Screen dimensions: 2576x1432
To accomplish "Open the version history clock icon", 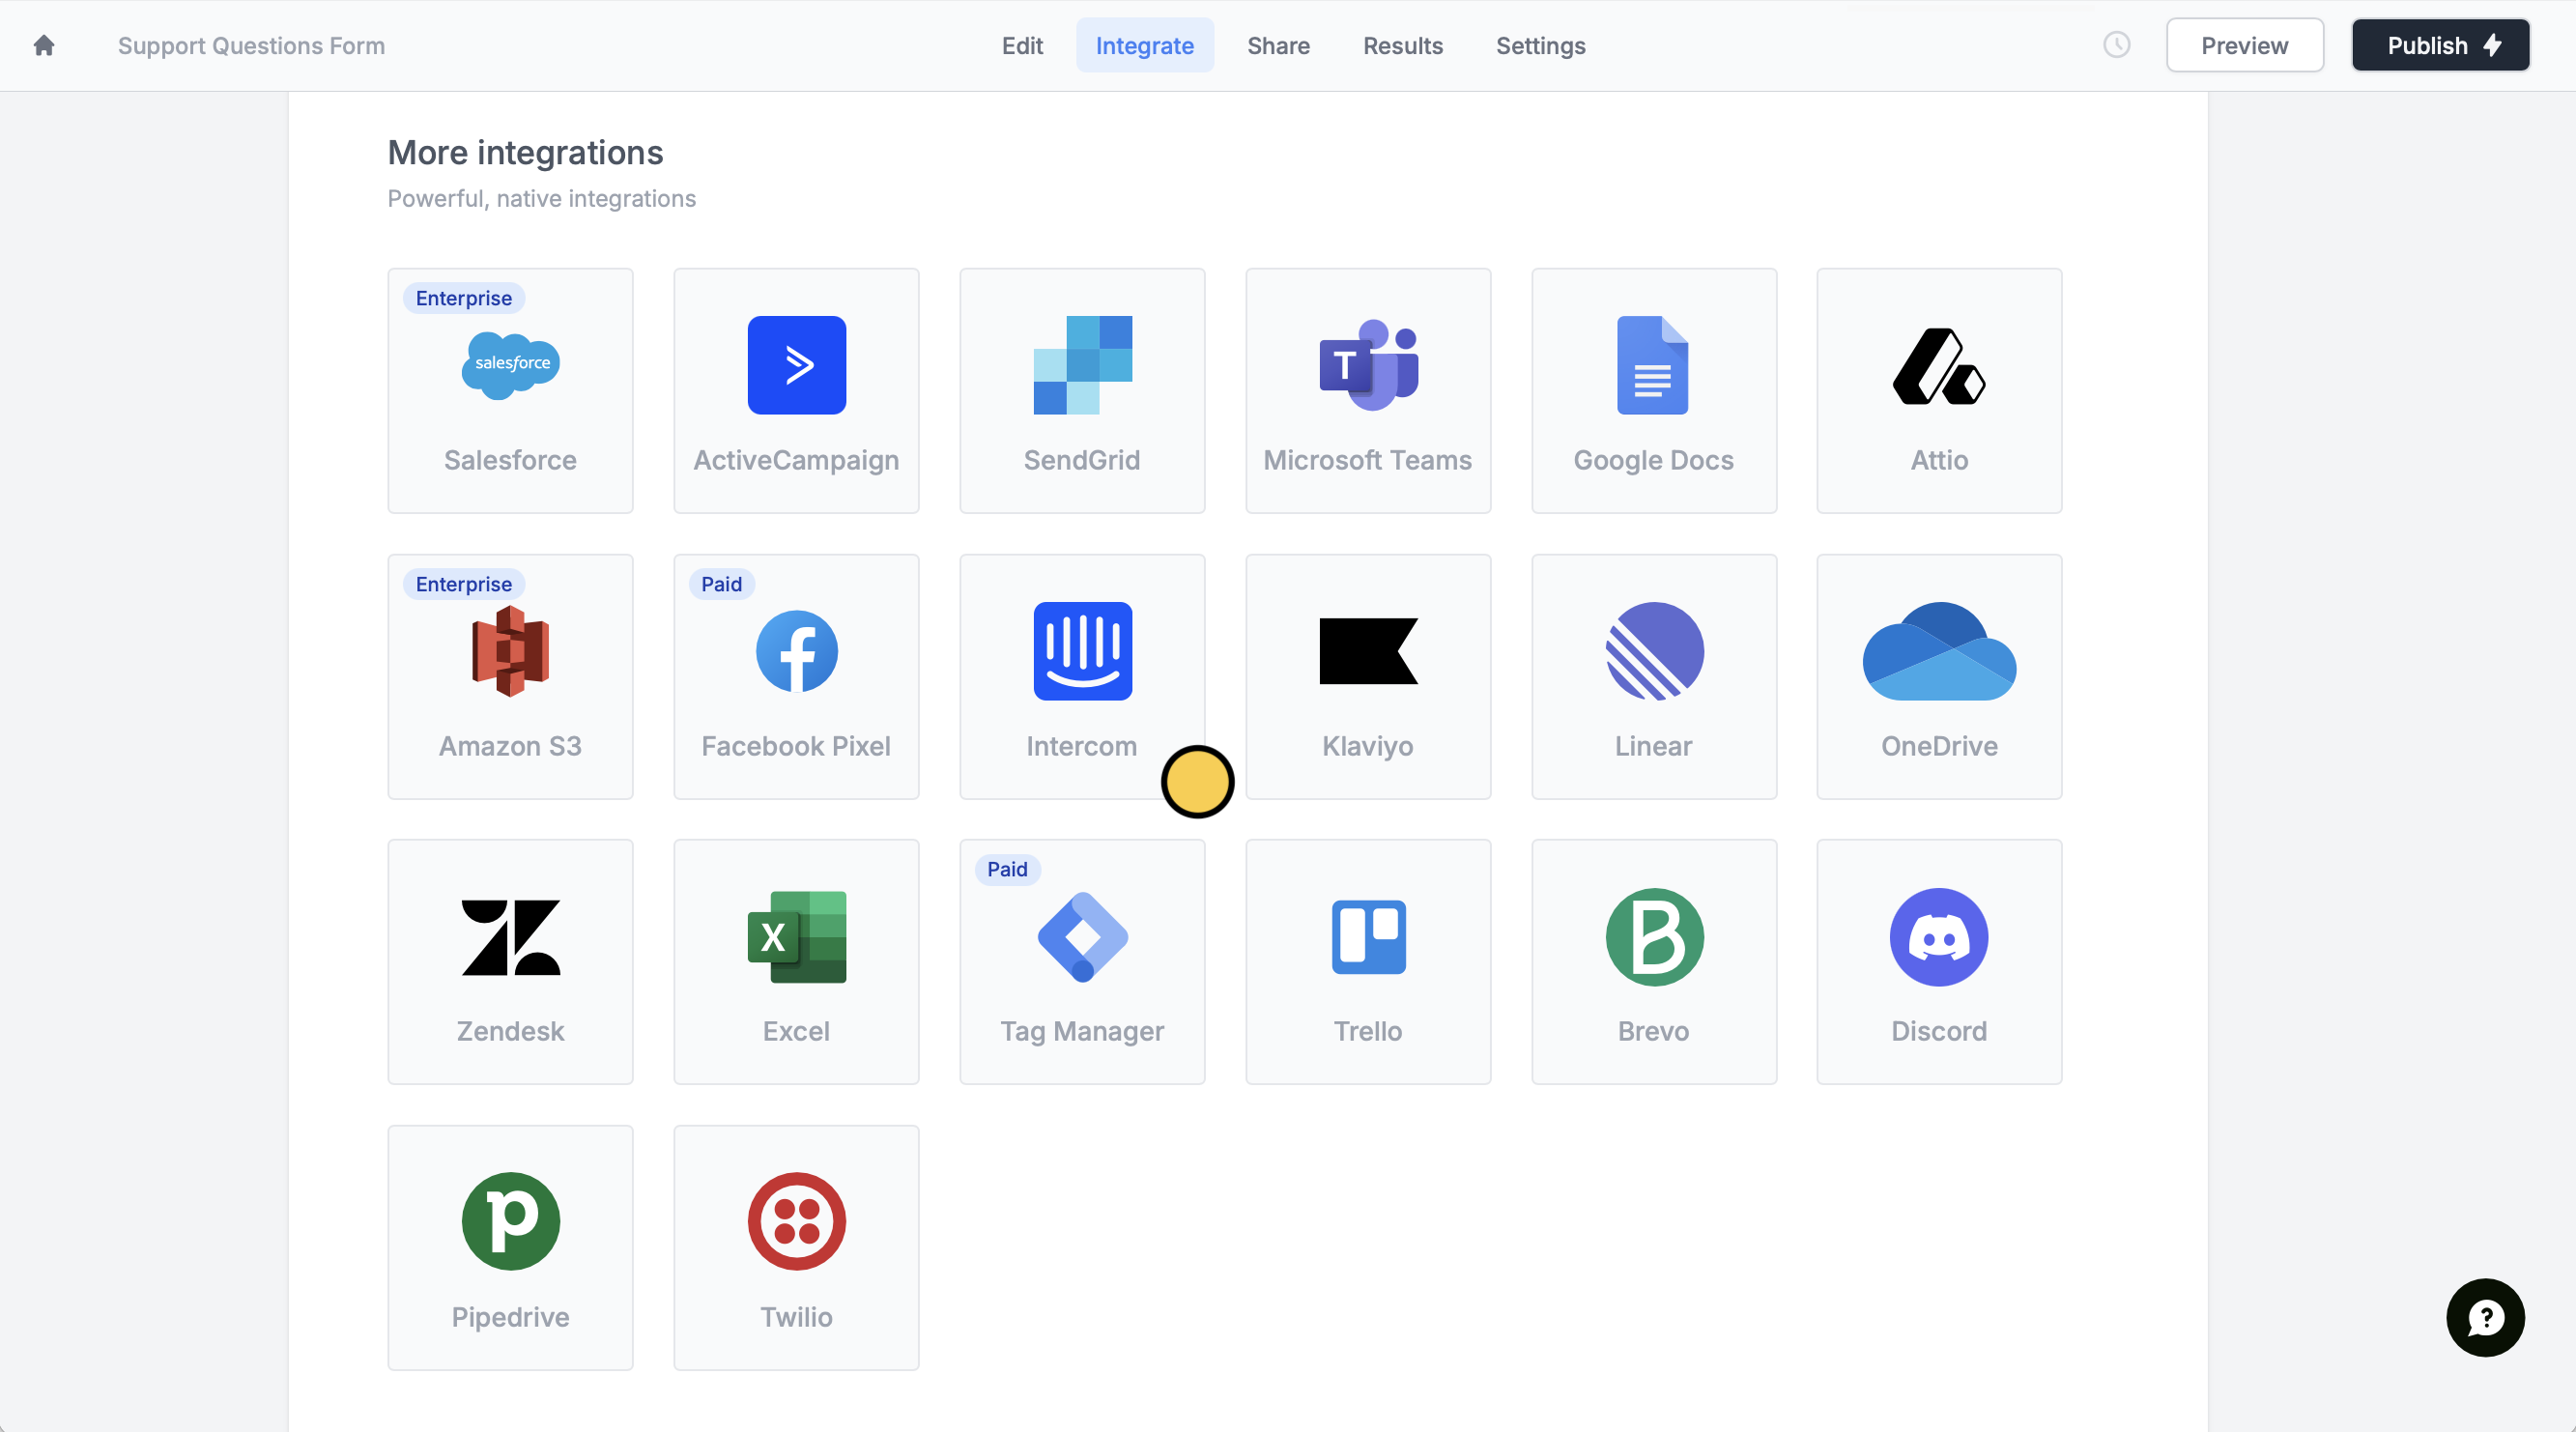I will coord(2116,45).
